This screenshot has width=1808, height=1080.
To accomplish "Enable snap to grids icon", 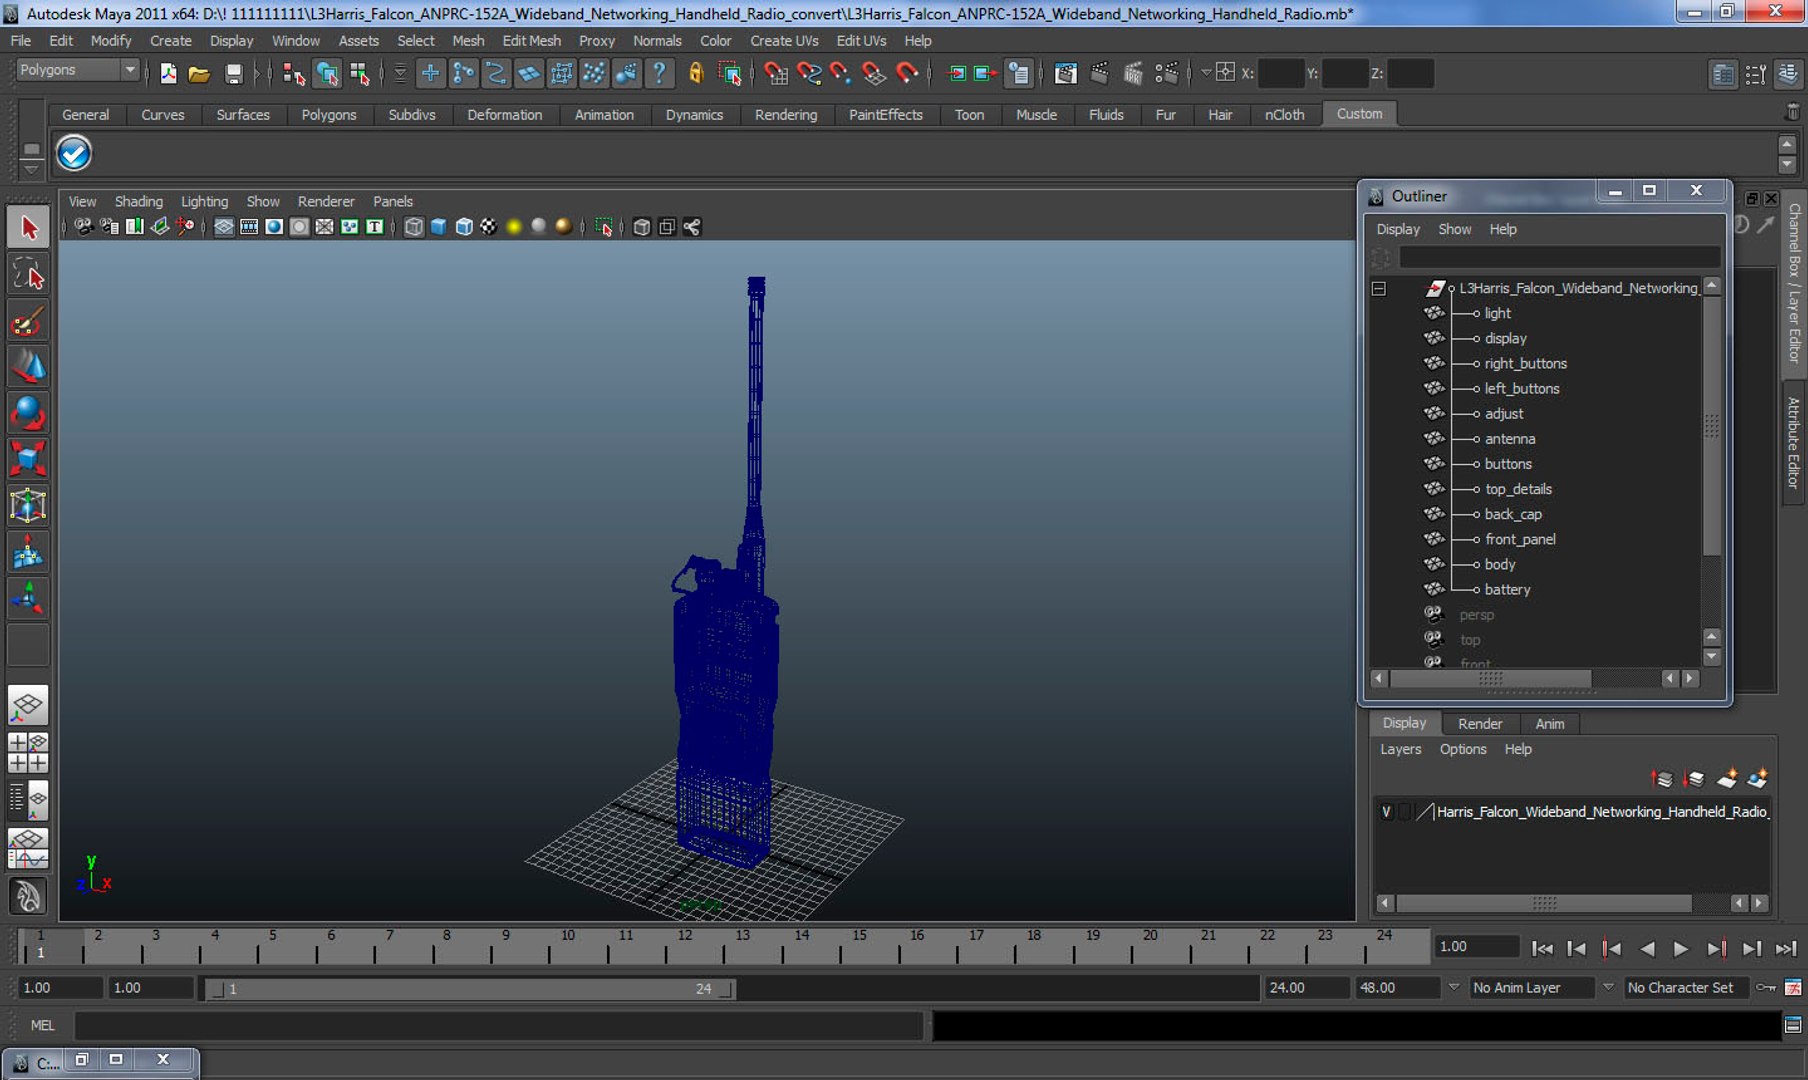I will (776, 73).
